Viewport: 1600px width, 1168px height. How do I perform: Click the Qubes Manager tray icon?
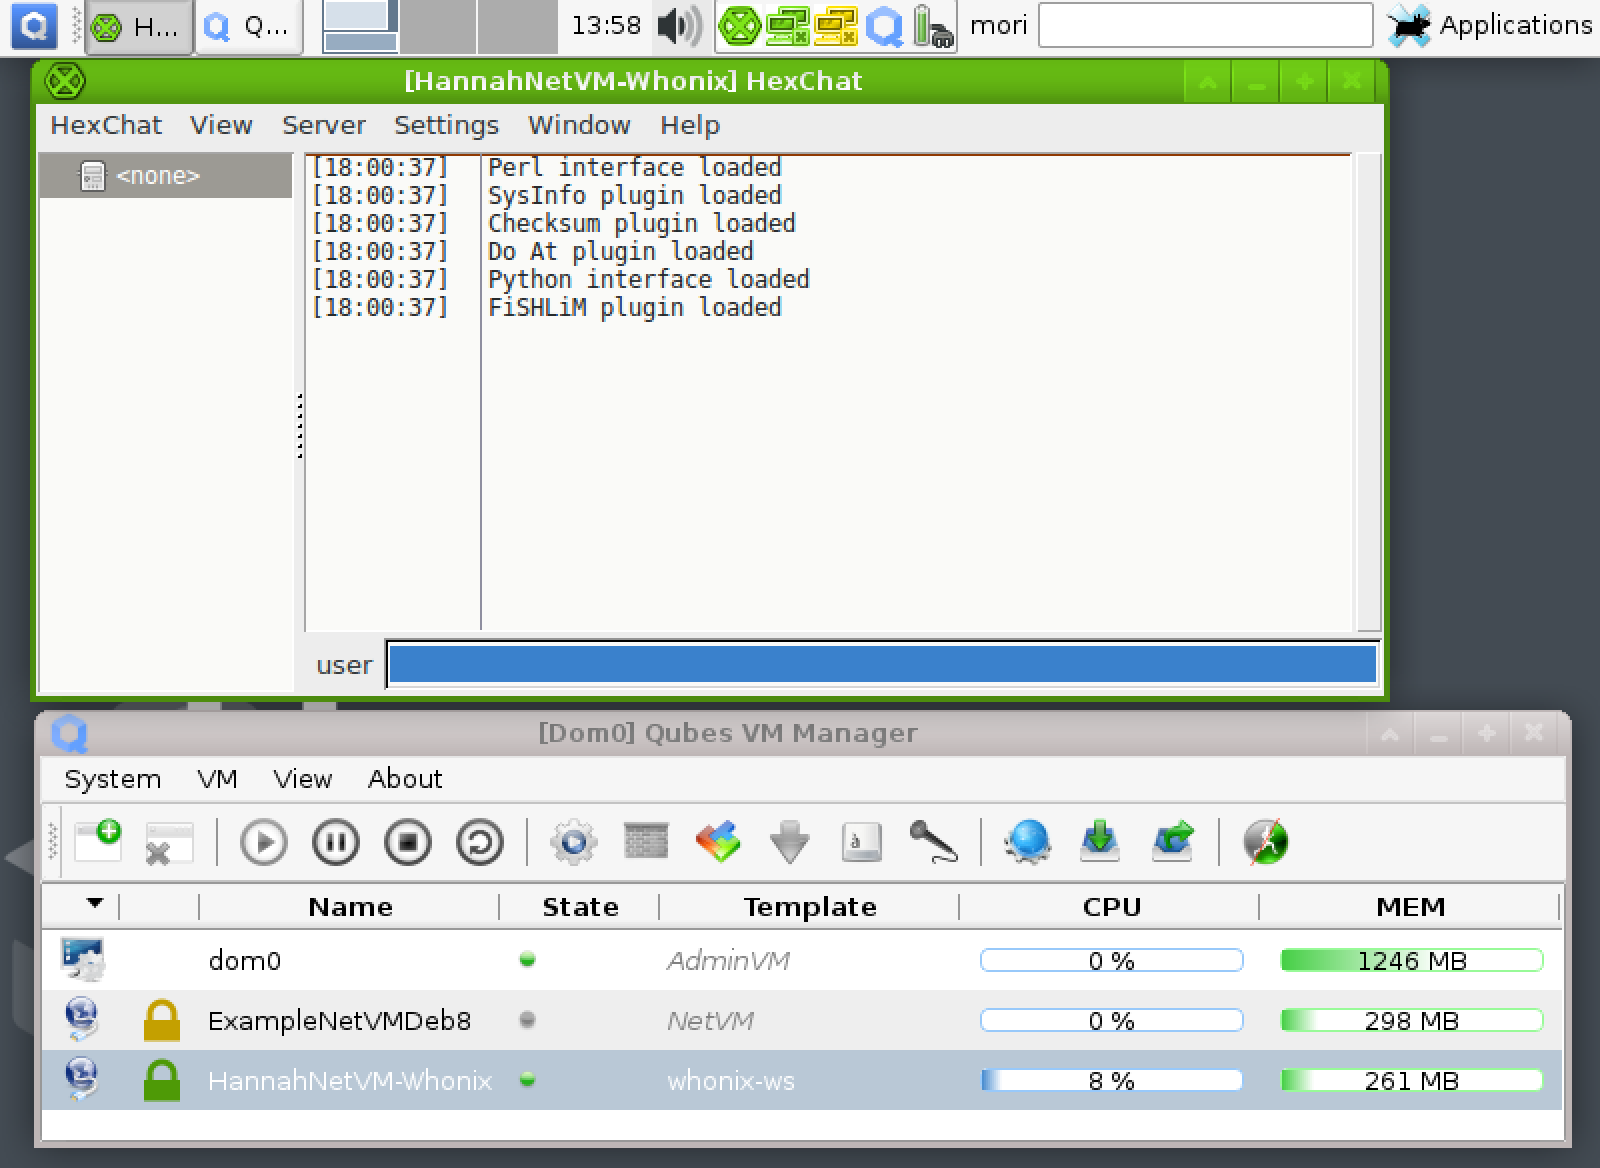click(884, 27)
